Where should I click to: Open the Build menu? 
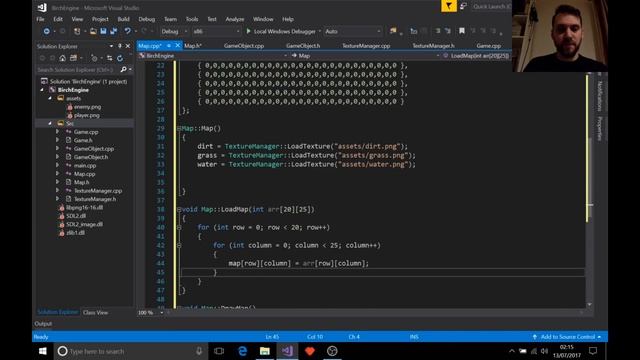pos(123,19)
